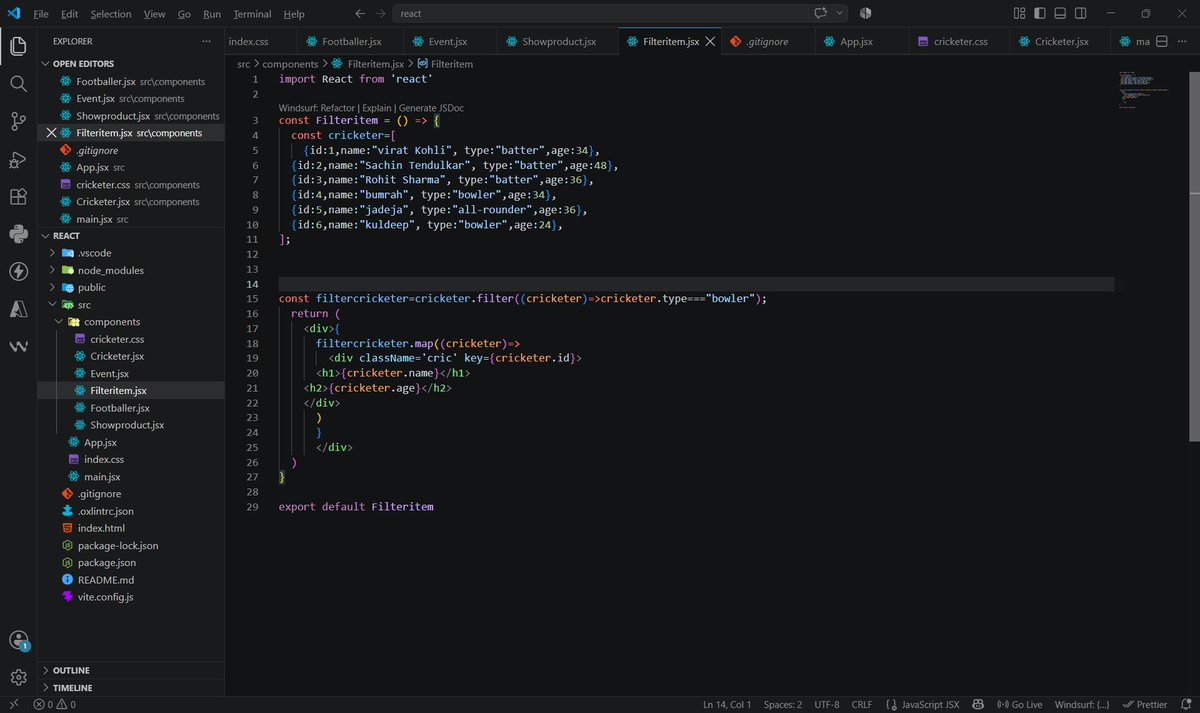1200x713 pixels.
Task: Open Footballer.jsx in components folder
Action: pyautogui.click(x=119, y=408)
